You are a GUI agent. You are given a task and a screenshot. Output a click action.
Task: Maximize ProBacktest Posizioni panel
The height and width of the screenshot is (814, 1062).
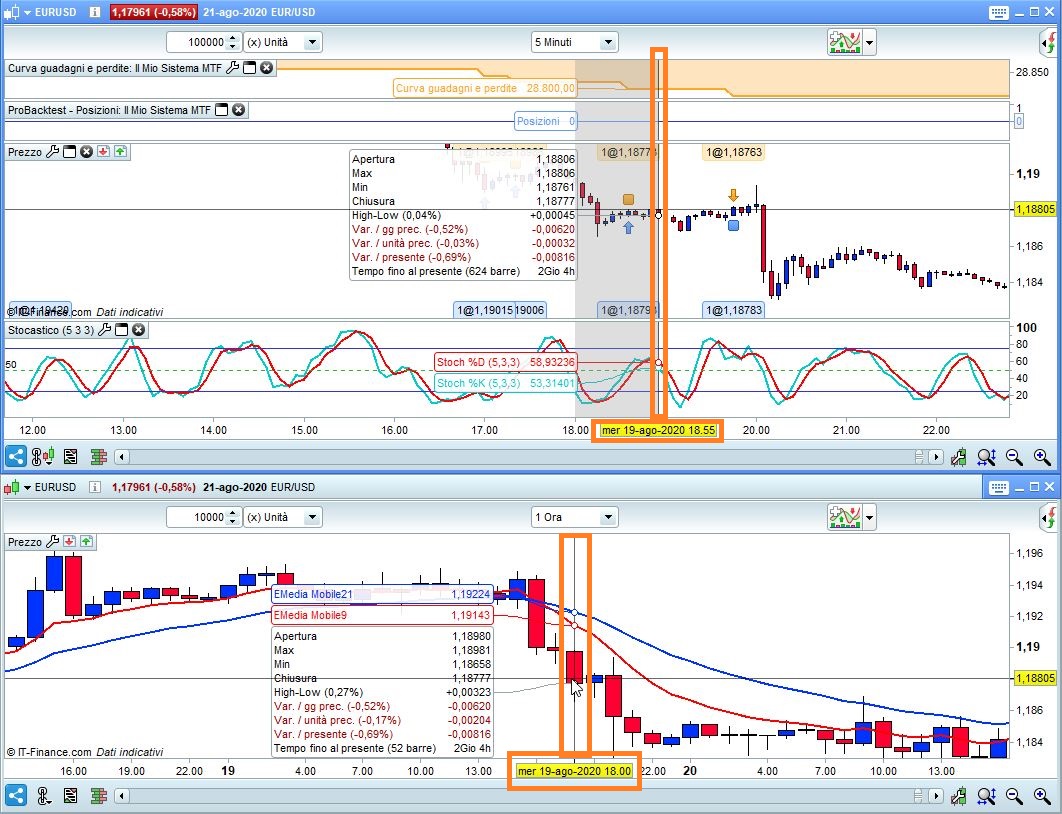(x=221, y=110)
